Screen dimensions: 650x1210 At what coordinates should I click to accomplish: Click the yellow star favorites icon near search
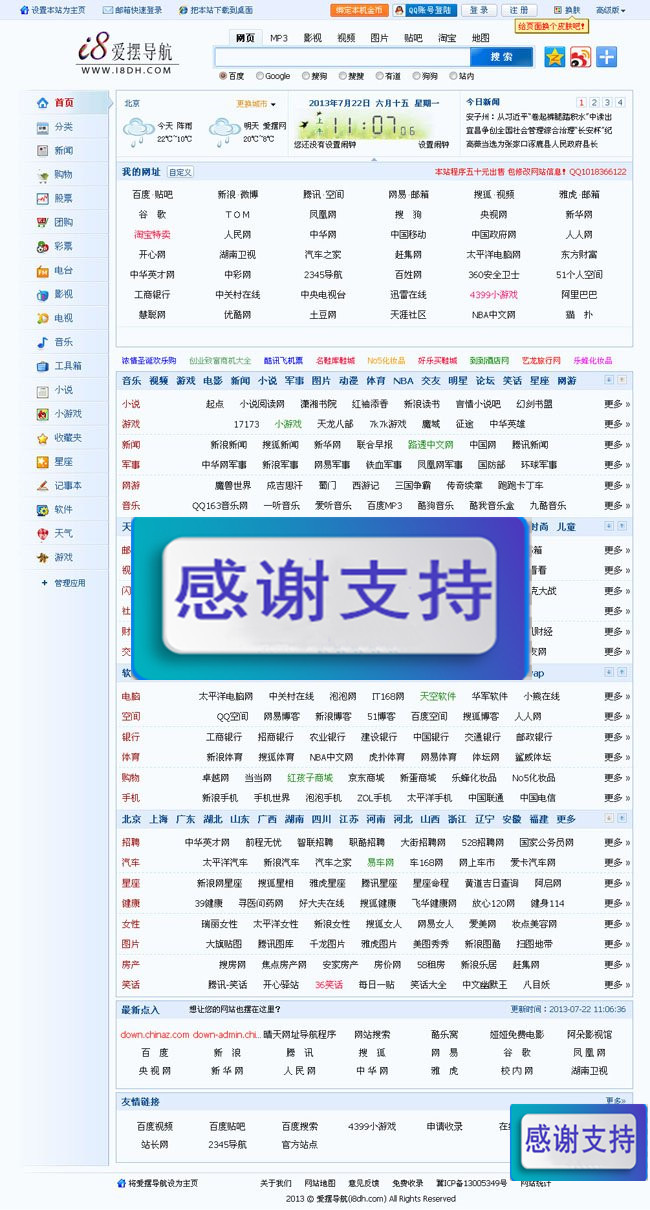pos(555,57)
